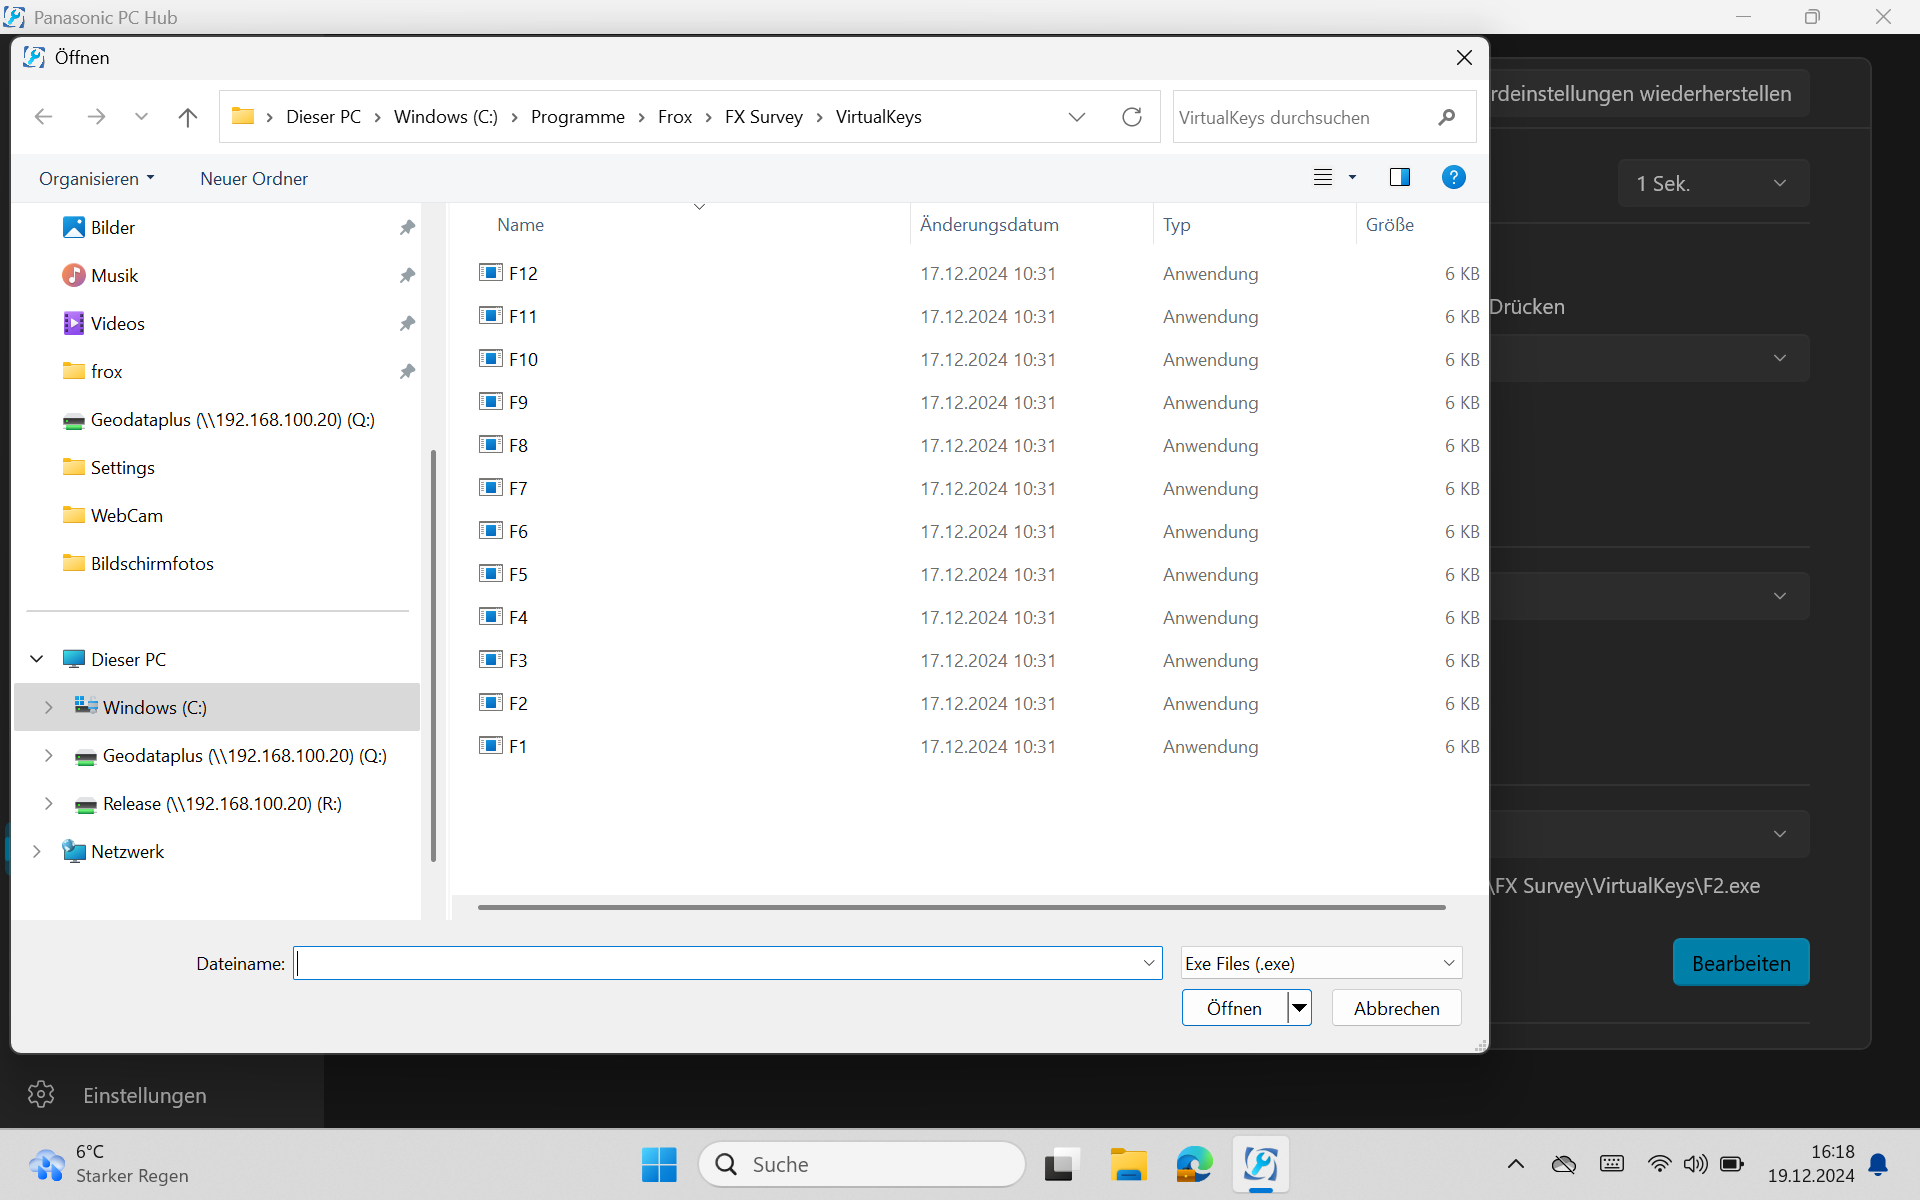Click the horizontal scrollbar in file list
The image size is (1920, 1200).
pyautogui.click(x=960, y=907)
